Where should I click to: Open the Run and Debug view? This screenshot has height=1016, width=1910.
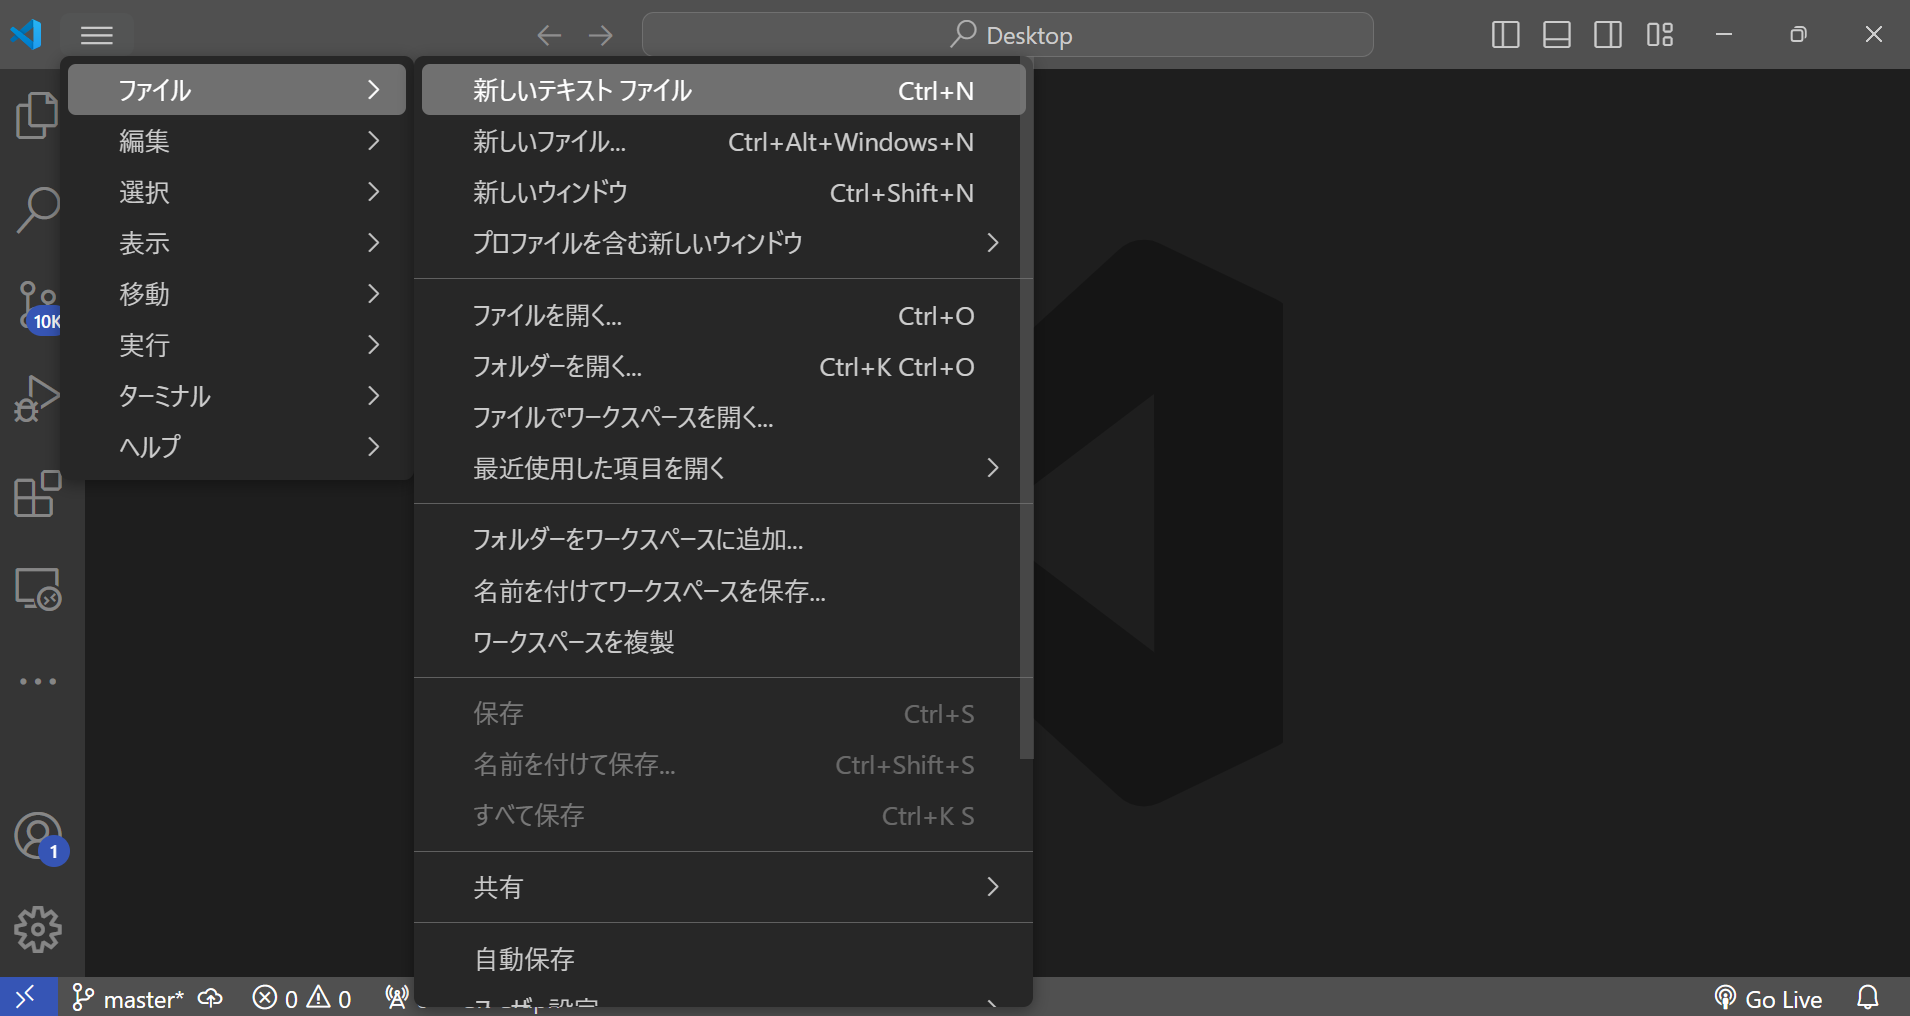(37, 398)
